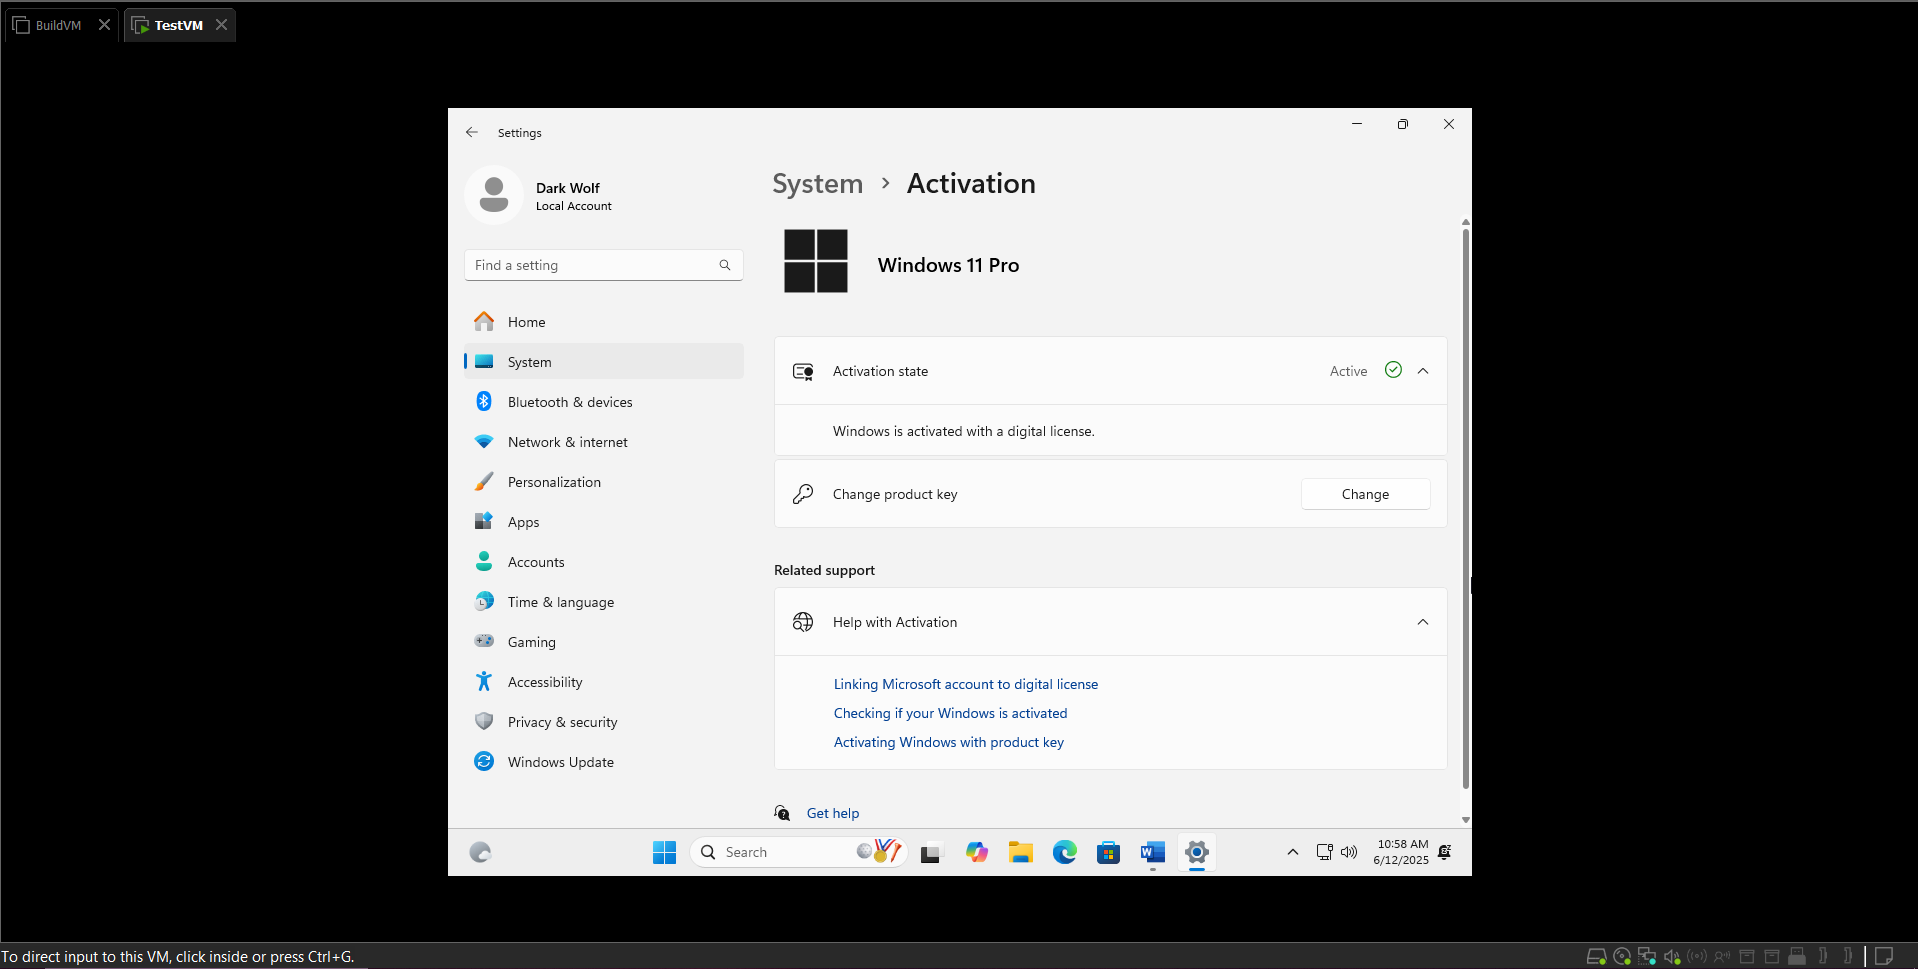1918x969 pixels.
Task: Open Linking Microsoft account to digital license
Action: pyautogui.click(x=966, y=684)
